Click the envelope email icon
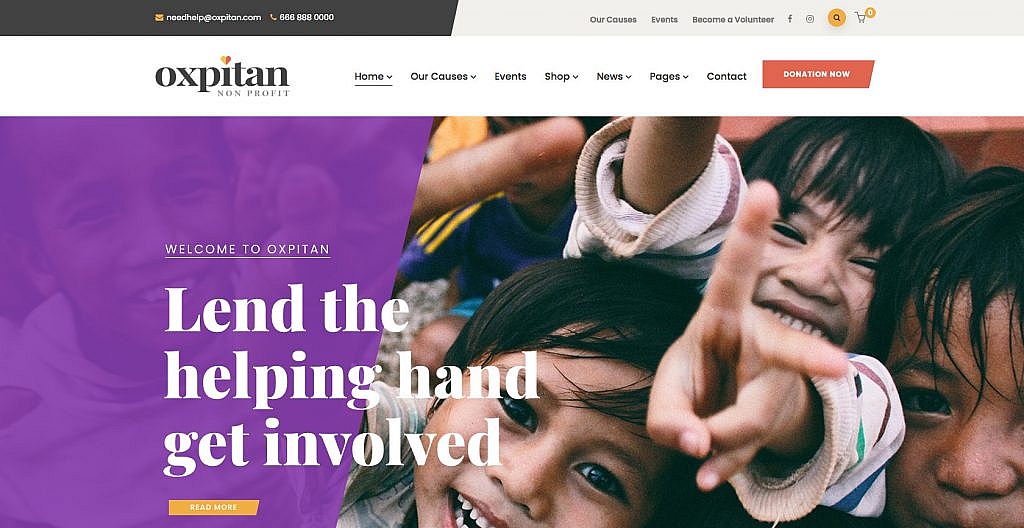The height and width of the screenshot is (528, 1024). pos(159,18)
